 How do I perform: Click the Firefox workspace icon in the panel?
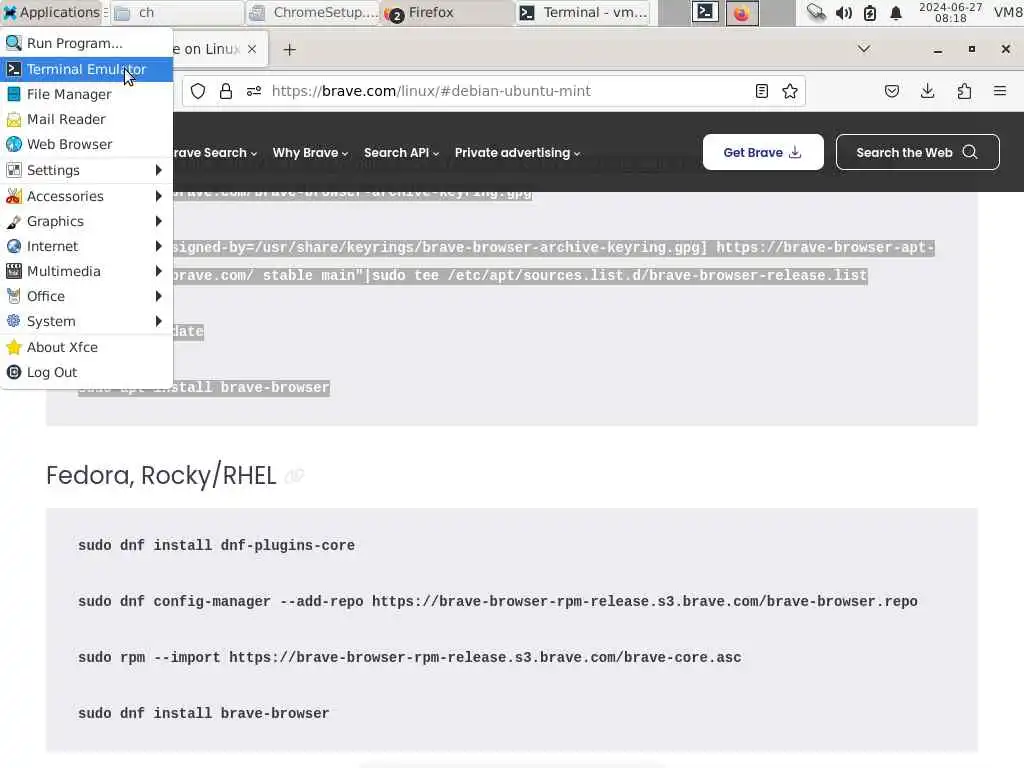tap(742, 13)
